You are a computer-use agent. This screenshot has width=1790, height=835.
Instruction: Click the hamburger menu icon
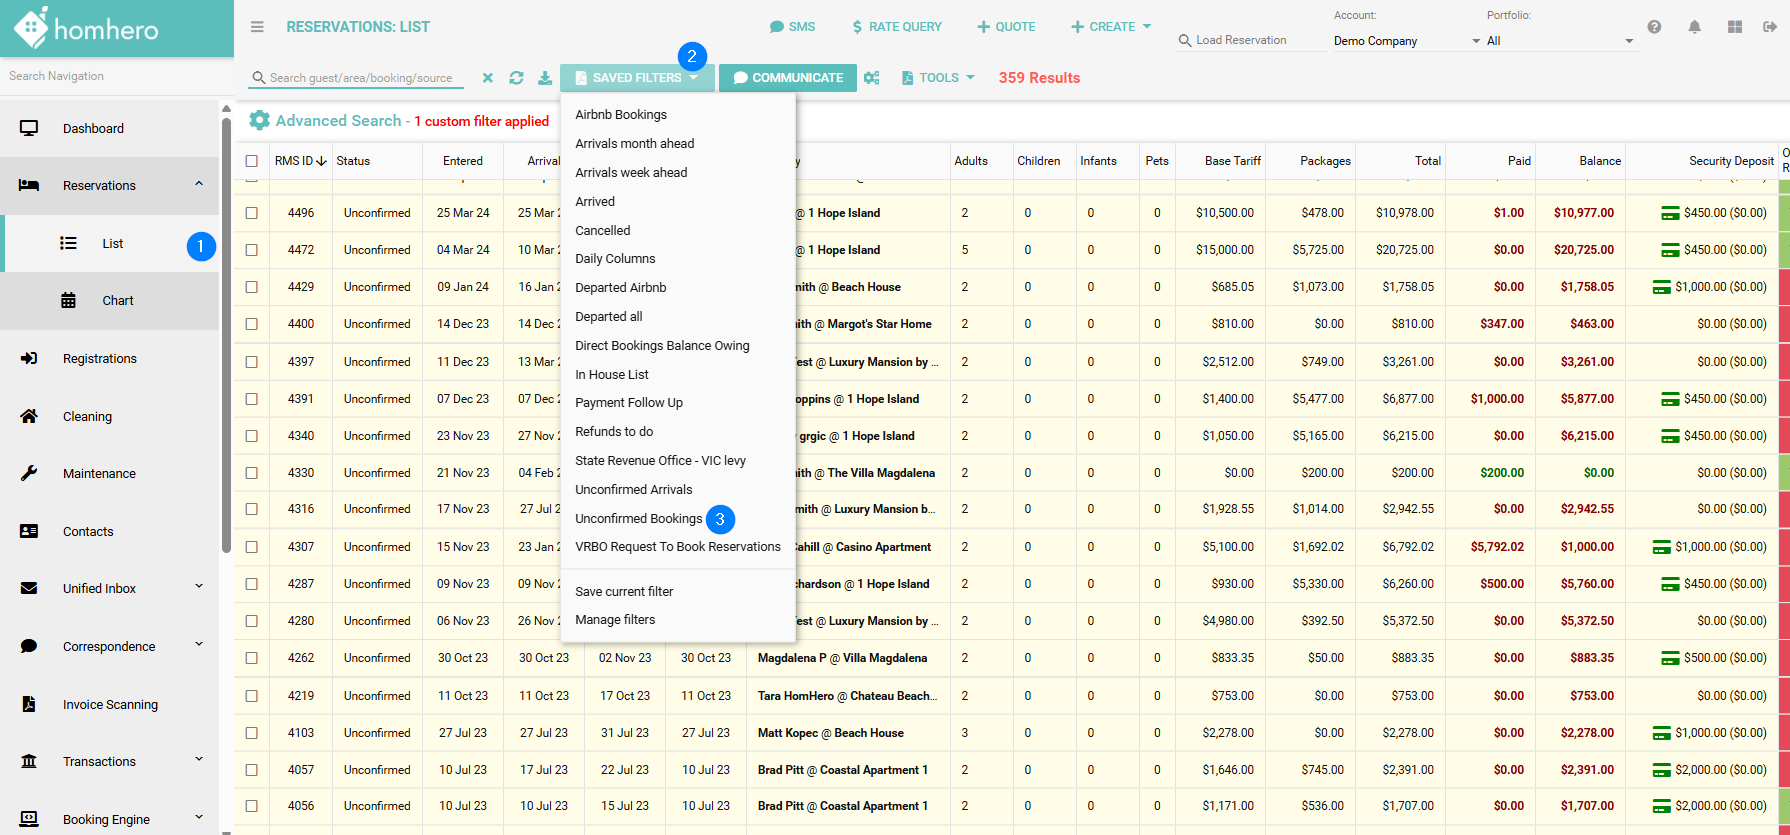[x=257, y=27]
